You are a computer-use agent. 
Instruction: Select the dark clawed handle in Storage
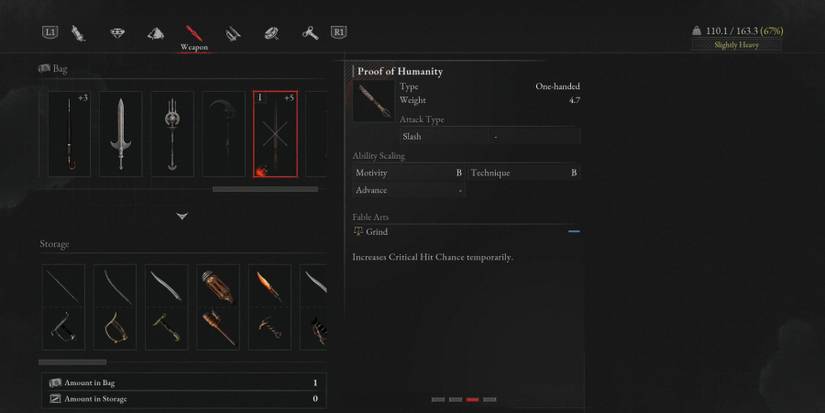[x=314, y=328]
